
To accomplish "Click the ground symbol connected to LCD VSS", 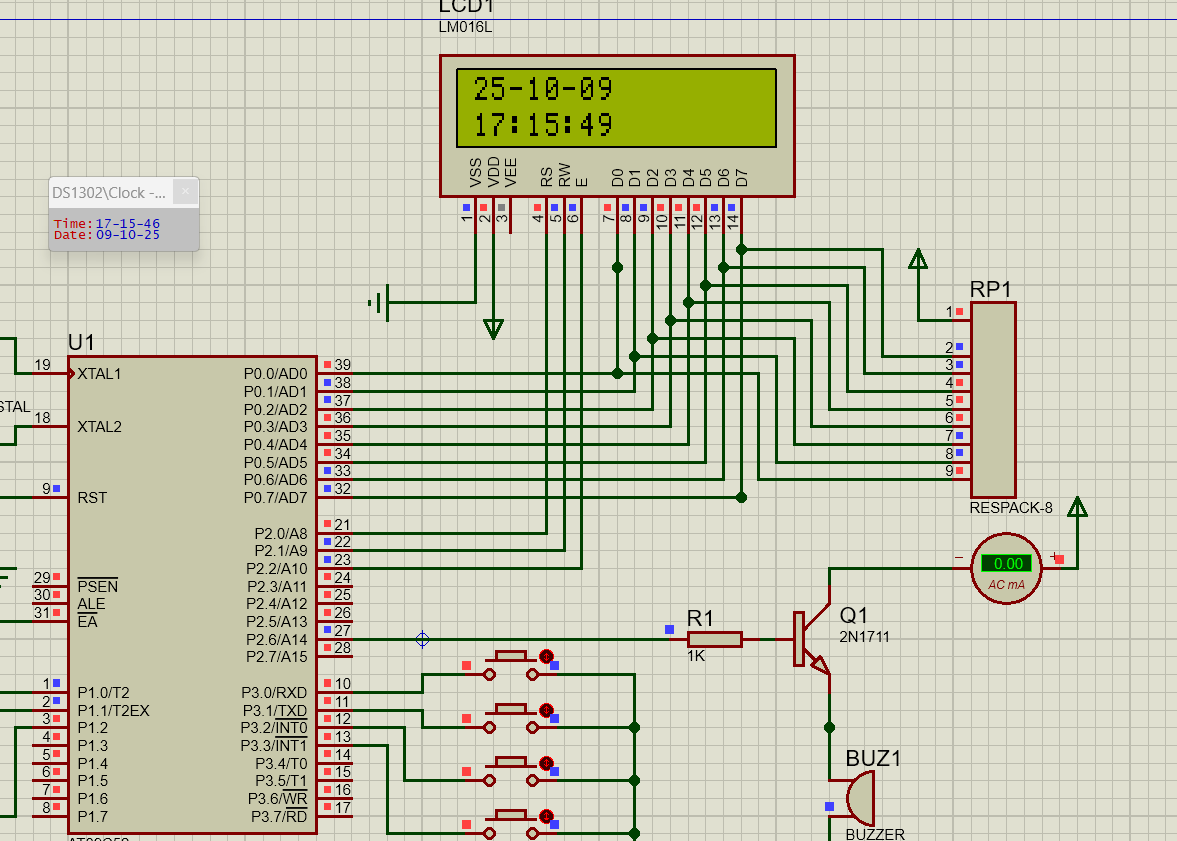I will tap(380, 301).
